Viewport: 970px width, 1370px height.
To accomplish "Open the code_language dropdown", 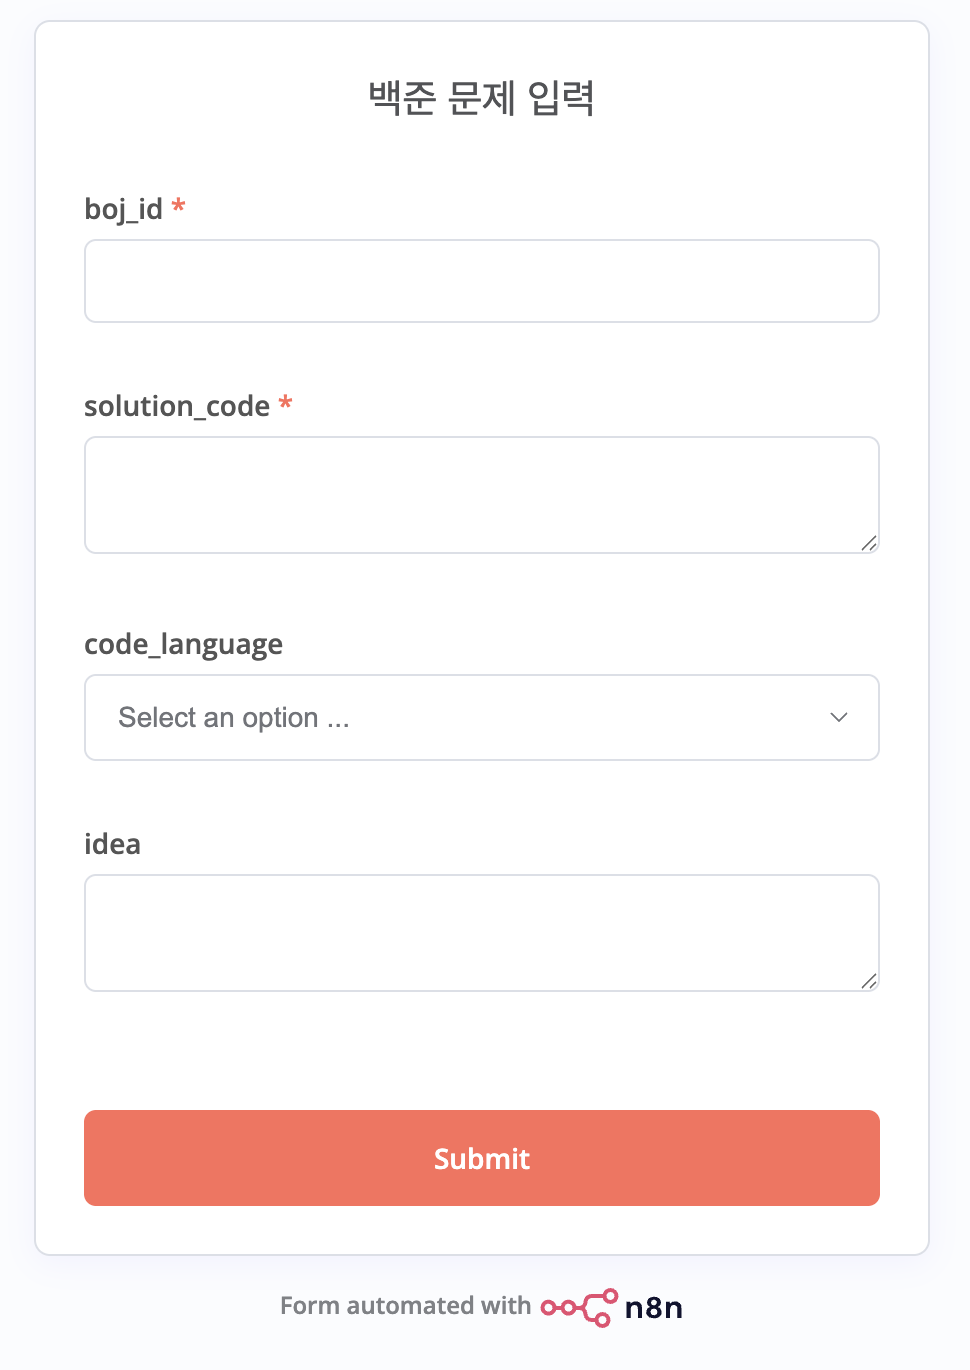I will point(481,718).
